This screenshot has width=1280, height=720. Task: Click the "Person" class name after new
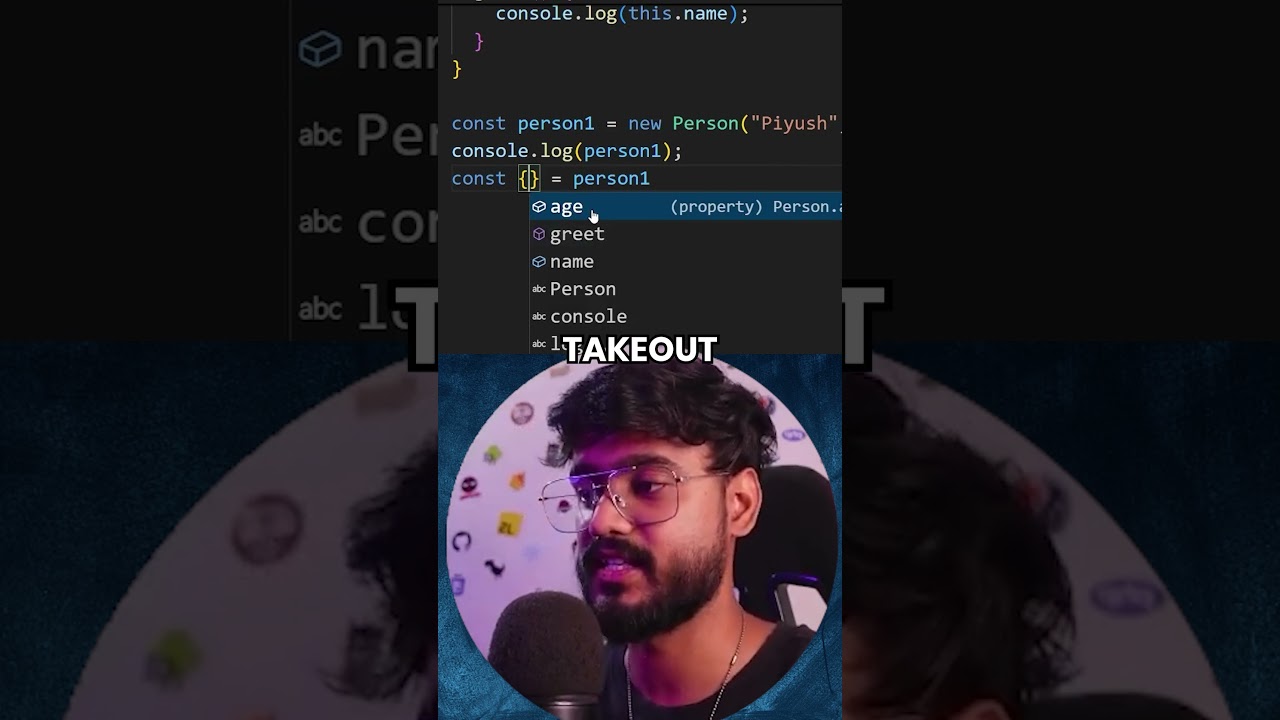point(705,124)
